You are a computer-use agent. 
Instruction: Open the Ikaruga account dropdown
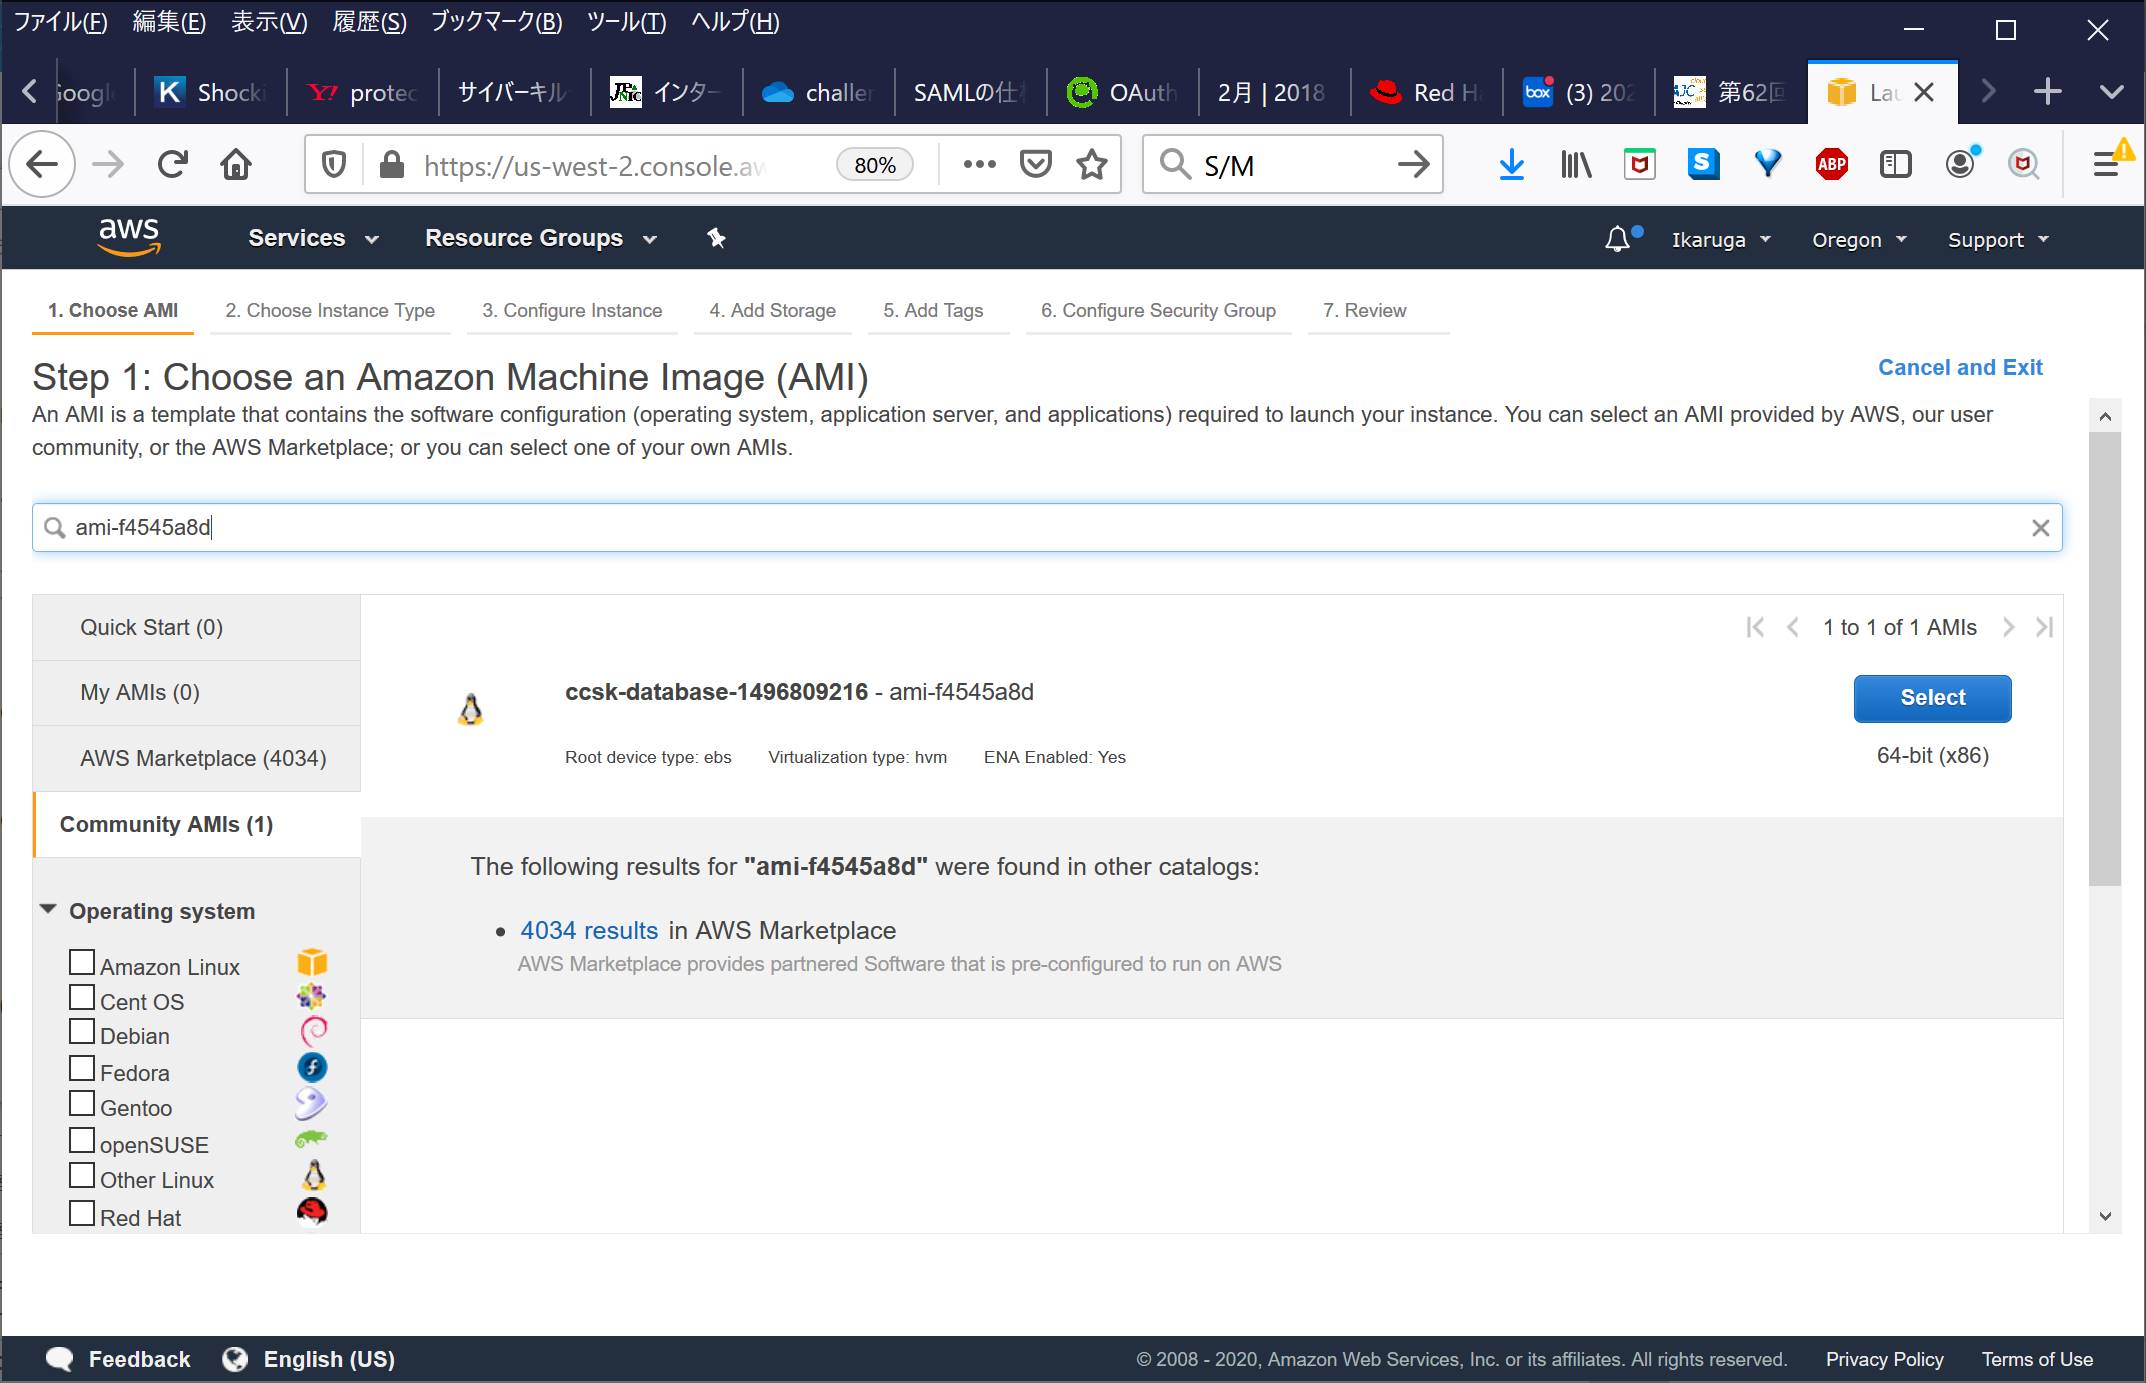[1721, 240]
